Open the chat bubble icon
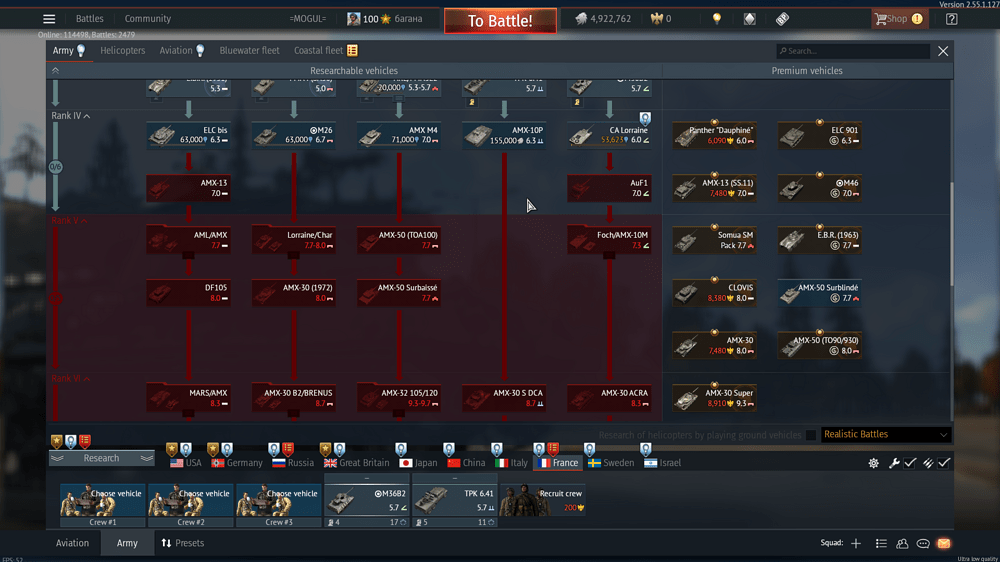The width and height of the screenshot is (1000, 562). (x=923, y=544)
